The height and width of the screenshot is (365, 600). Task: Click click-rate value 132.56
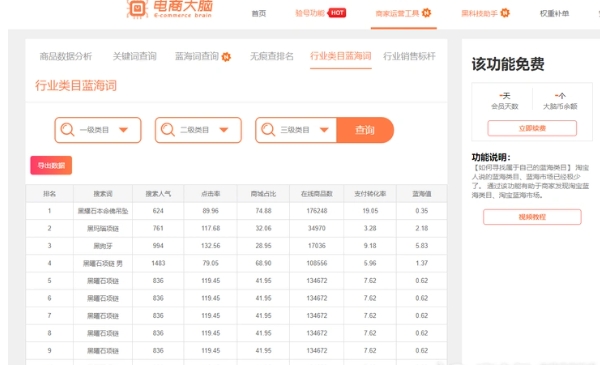210,246
